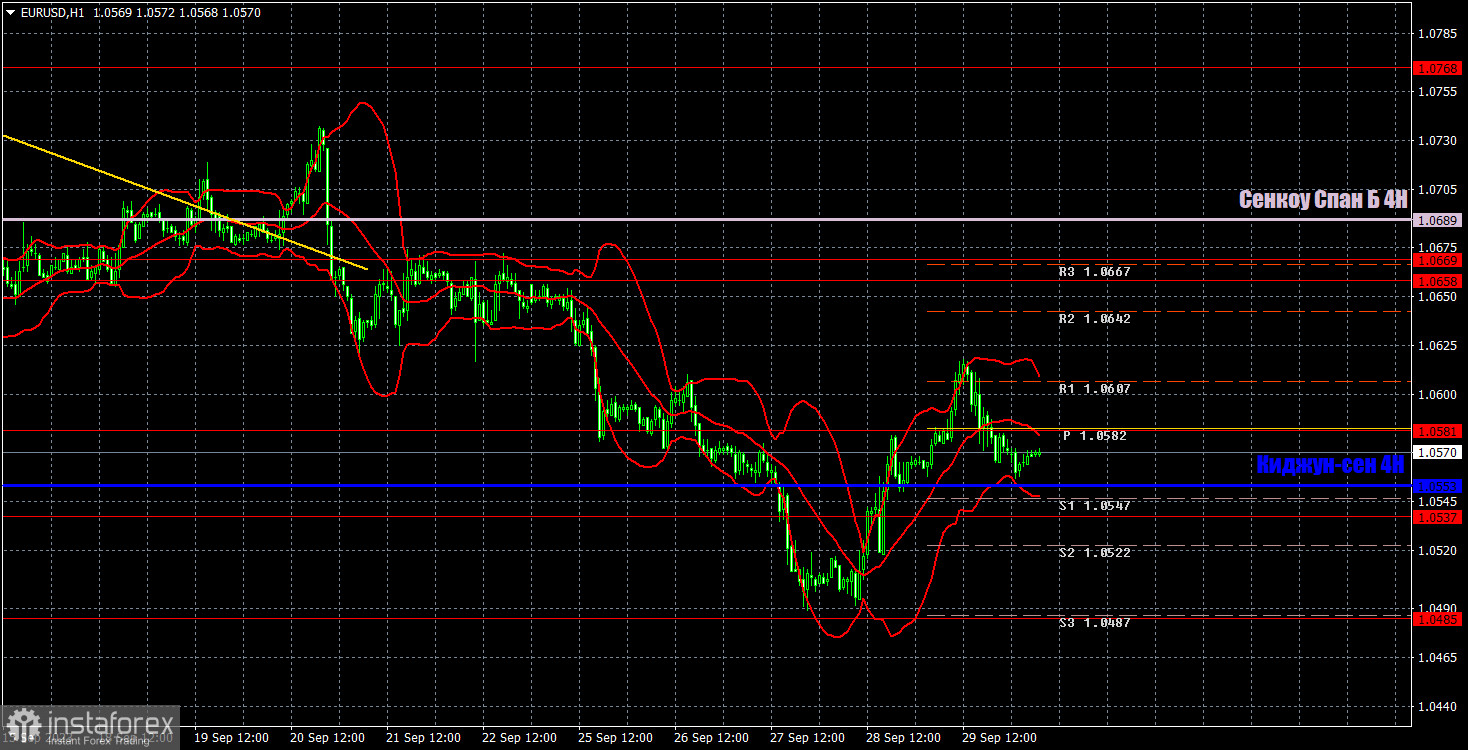
Task: Select the red 1.0537 price tag
Action: (1438, 517)
